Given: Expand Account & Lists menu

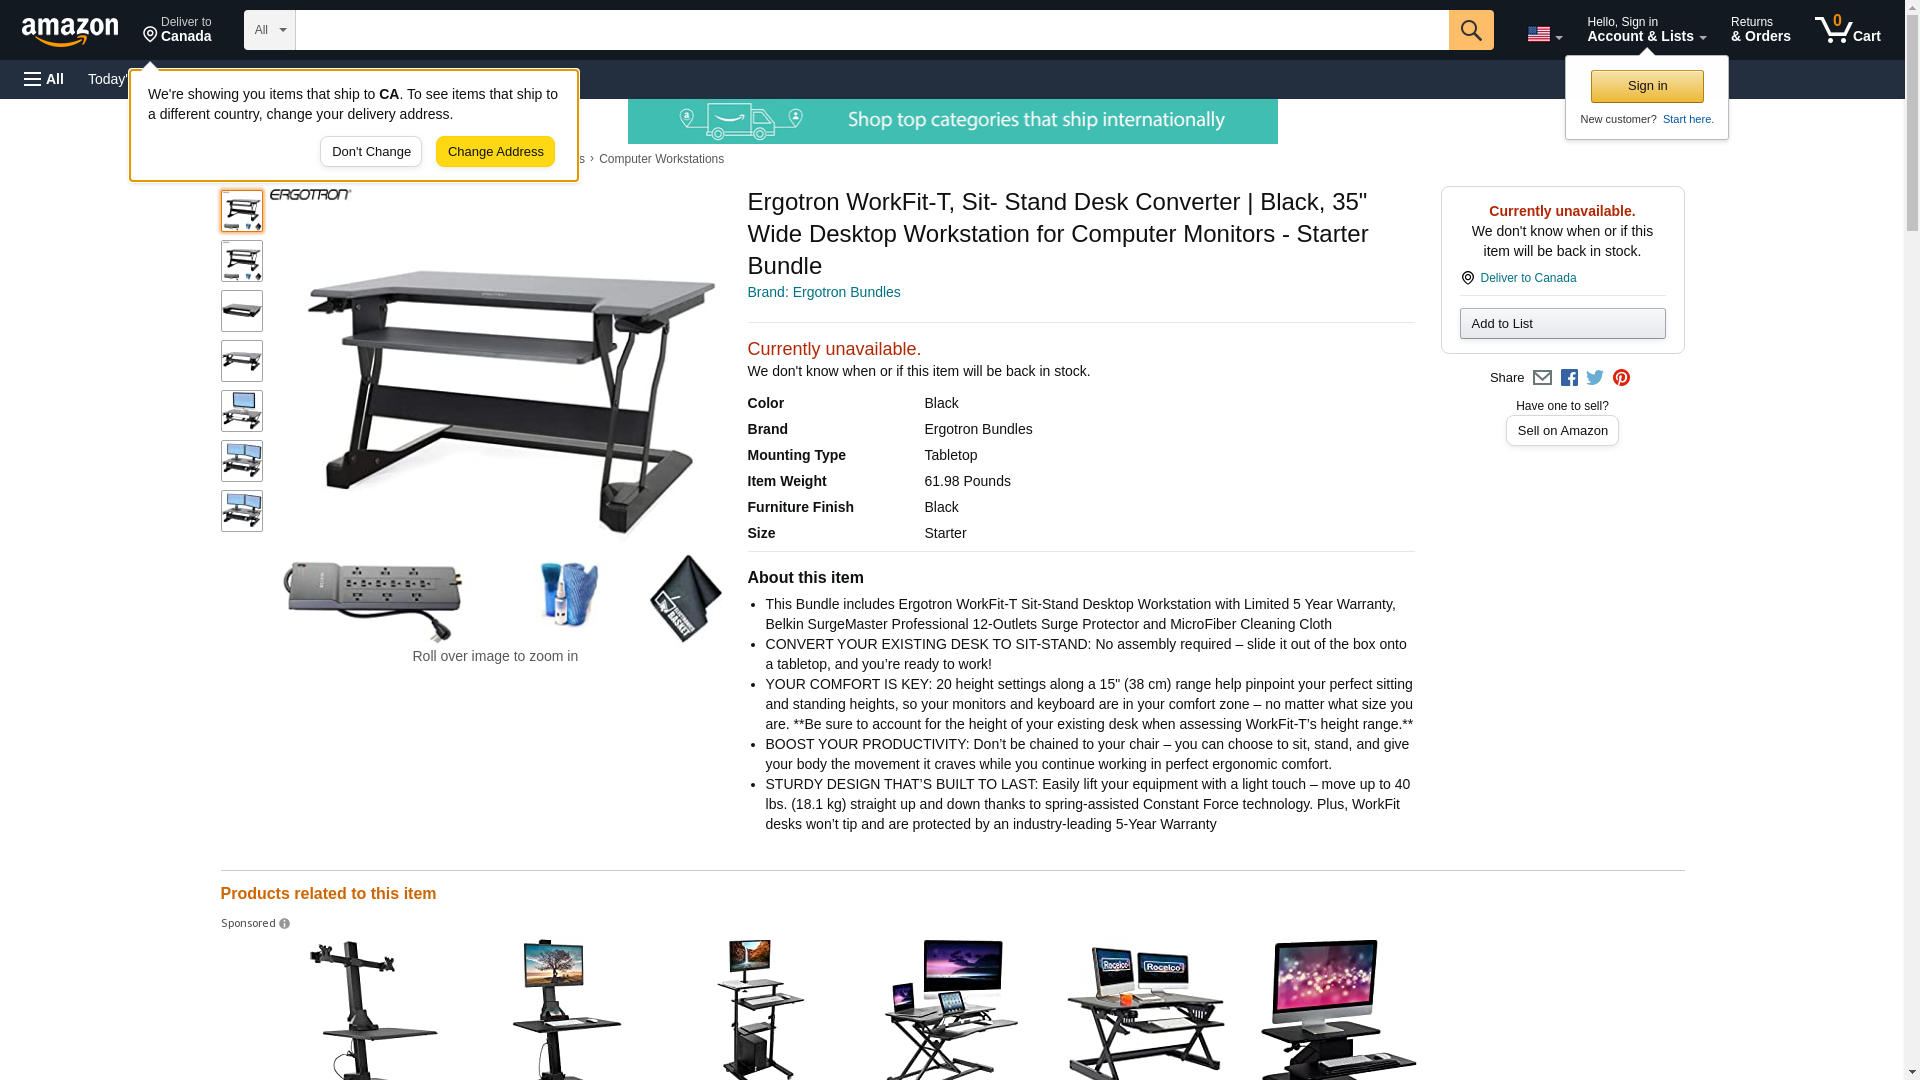Looking at the screenshot, I should (1646, 29).
